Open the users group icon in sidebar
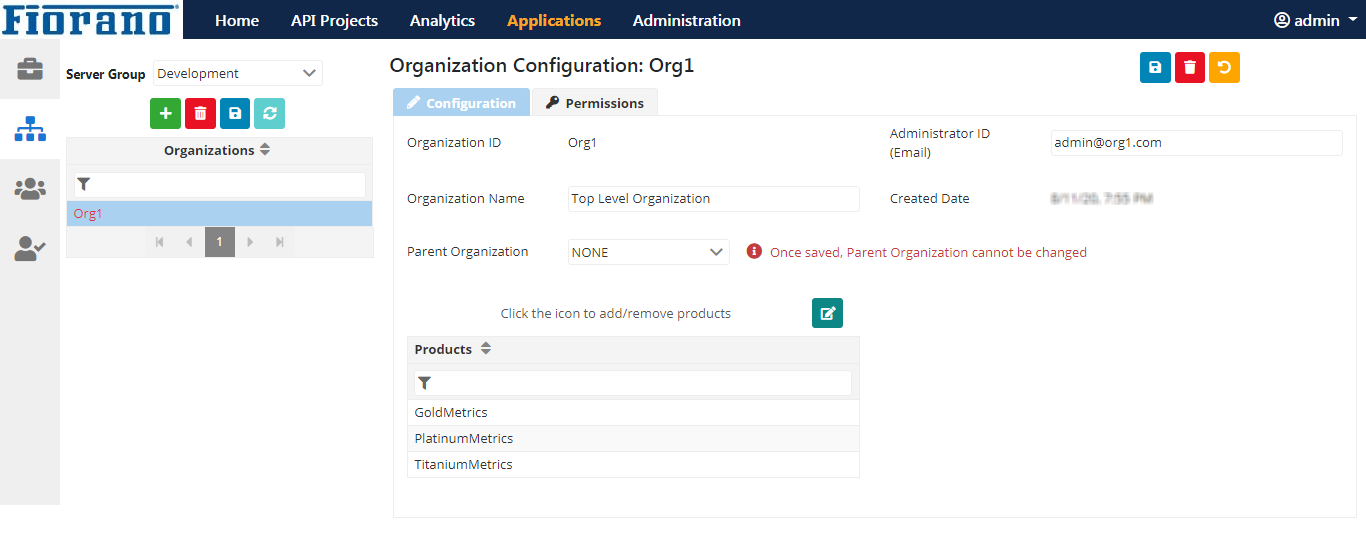 (30, 189)
